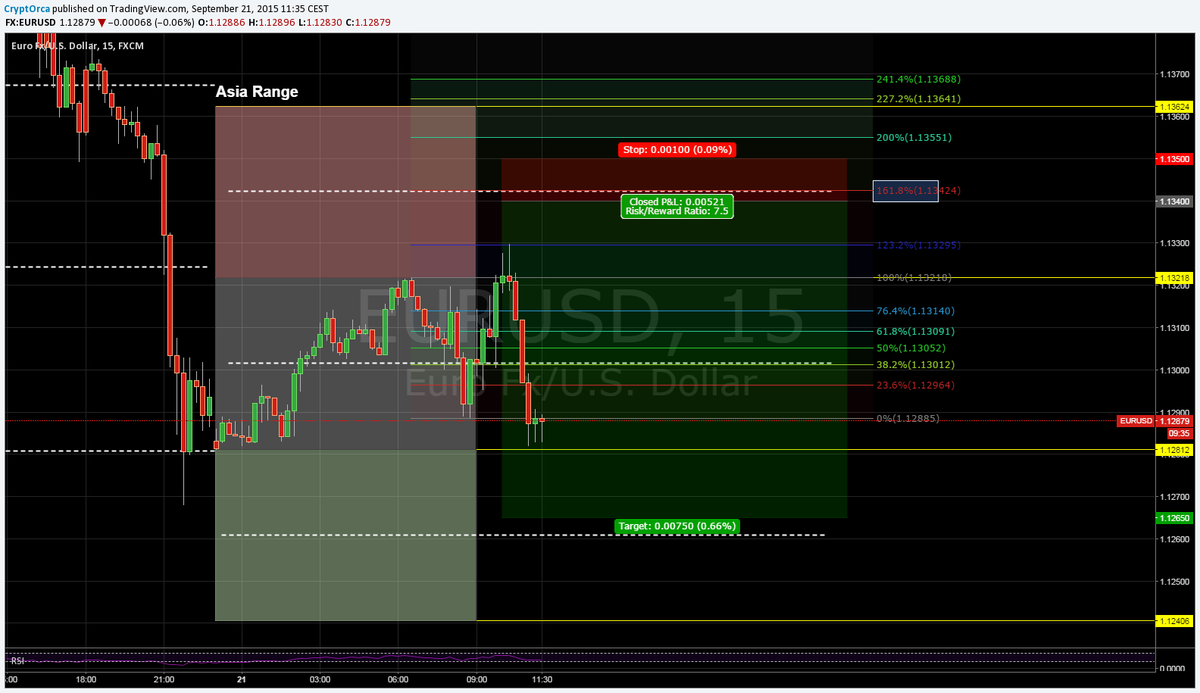
Task: Click the green 'Closed P&L: 0.00521' label
Action: [677, 201]
